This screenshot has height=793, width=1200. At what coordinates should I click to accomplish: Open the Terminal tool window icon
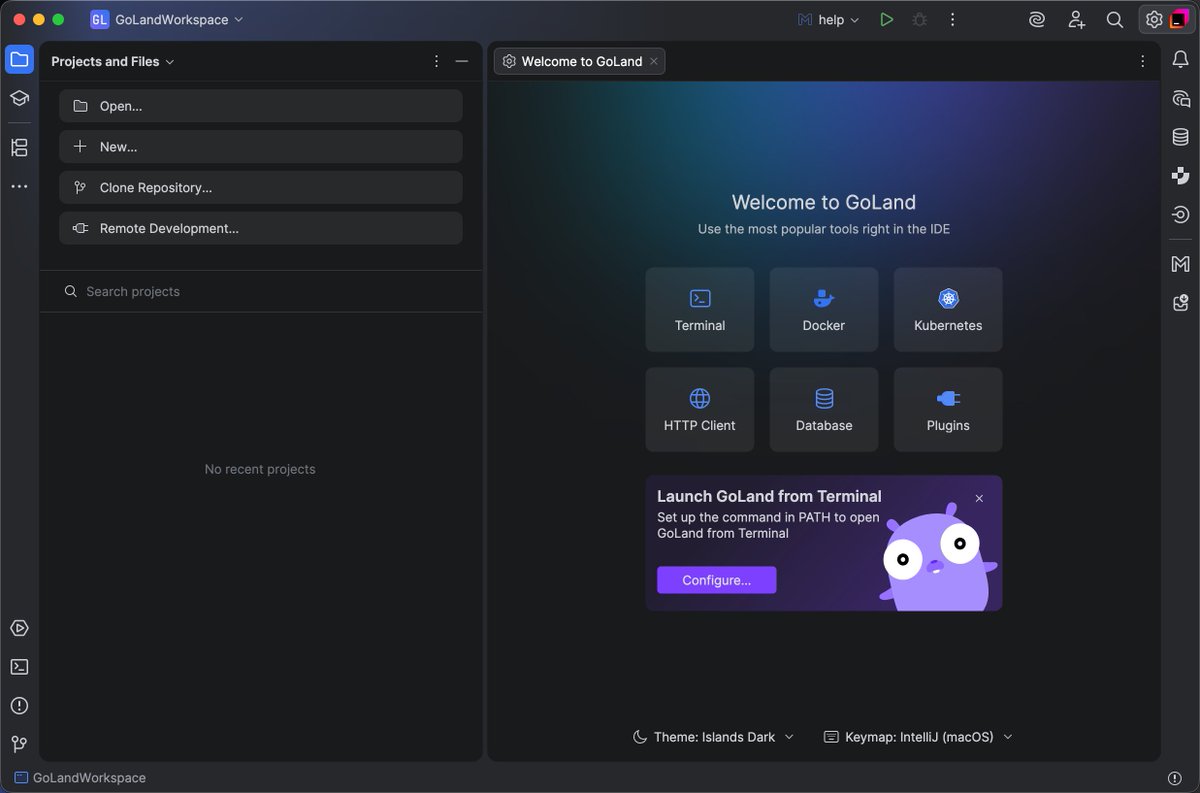click(x=19, y=666)
